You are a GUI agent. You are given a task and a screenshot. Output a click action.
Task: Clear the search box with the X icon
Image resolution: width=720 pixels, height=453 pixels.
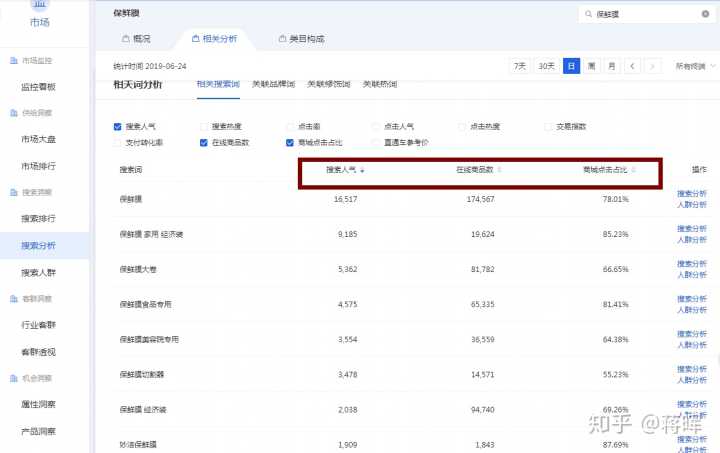(x=705, y=15)
